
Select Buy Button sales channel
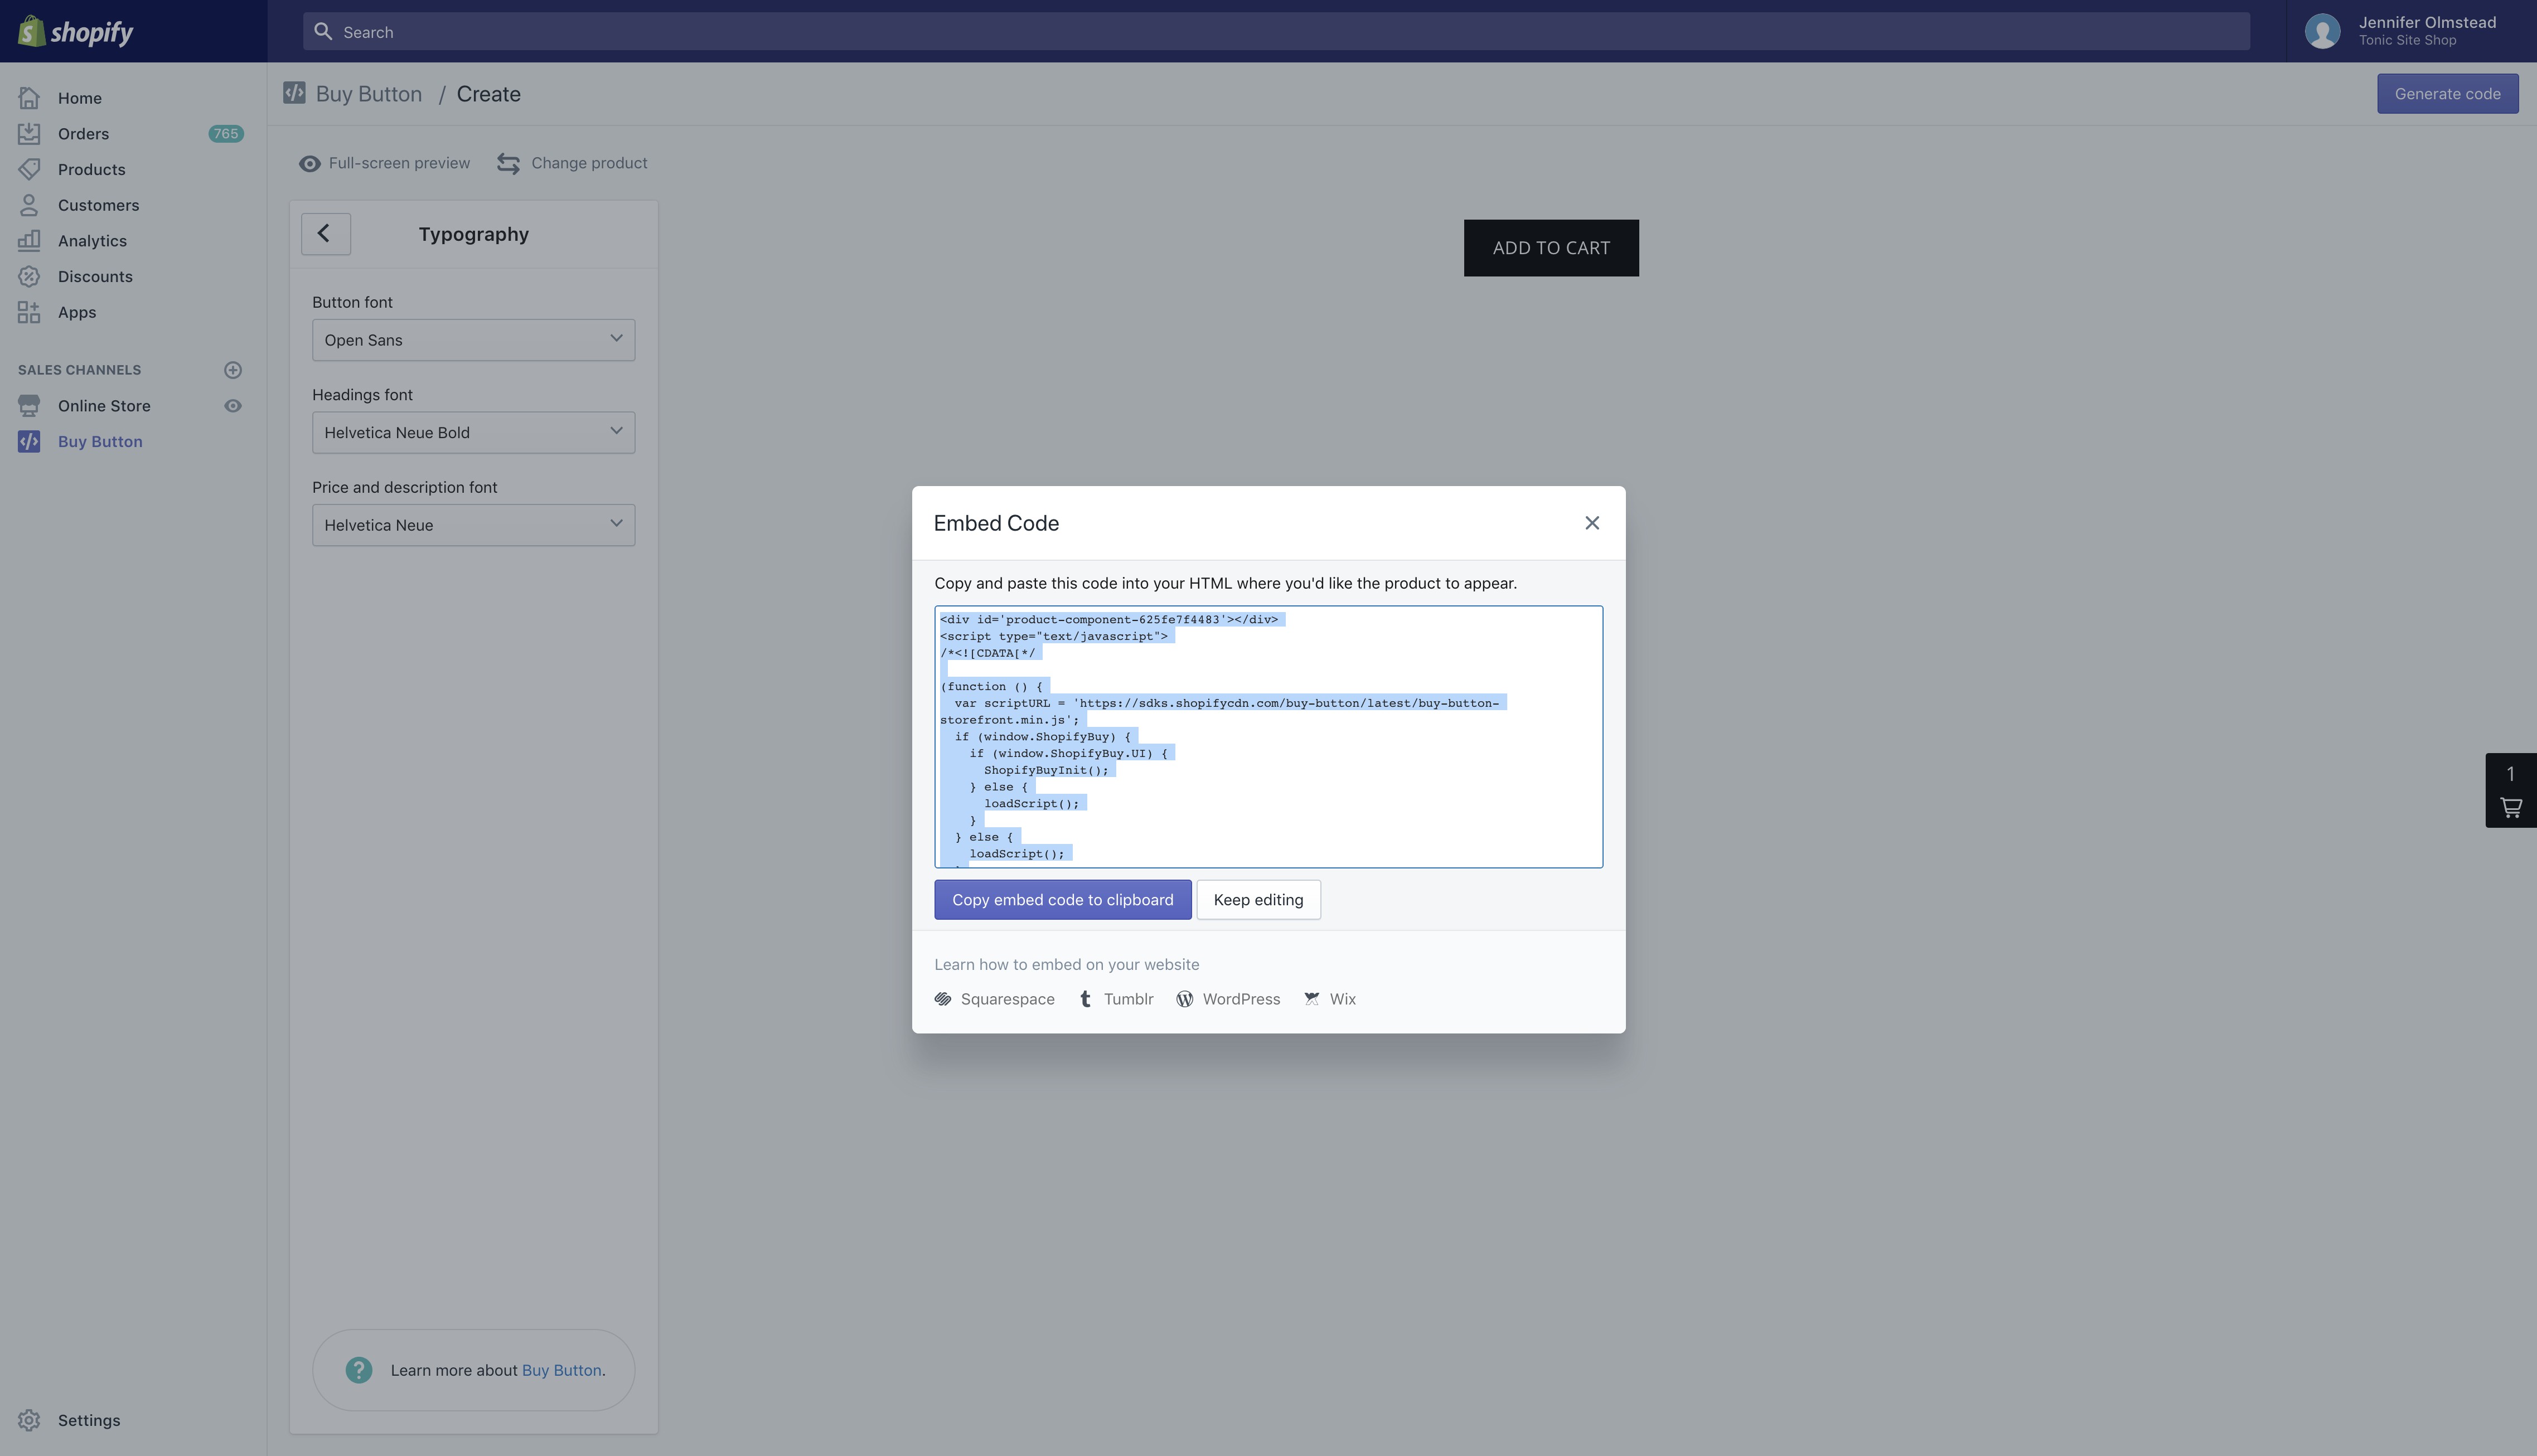point(100,441)
